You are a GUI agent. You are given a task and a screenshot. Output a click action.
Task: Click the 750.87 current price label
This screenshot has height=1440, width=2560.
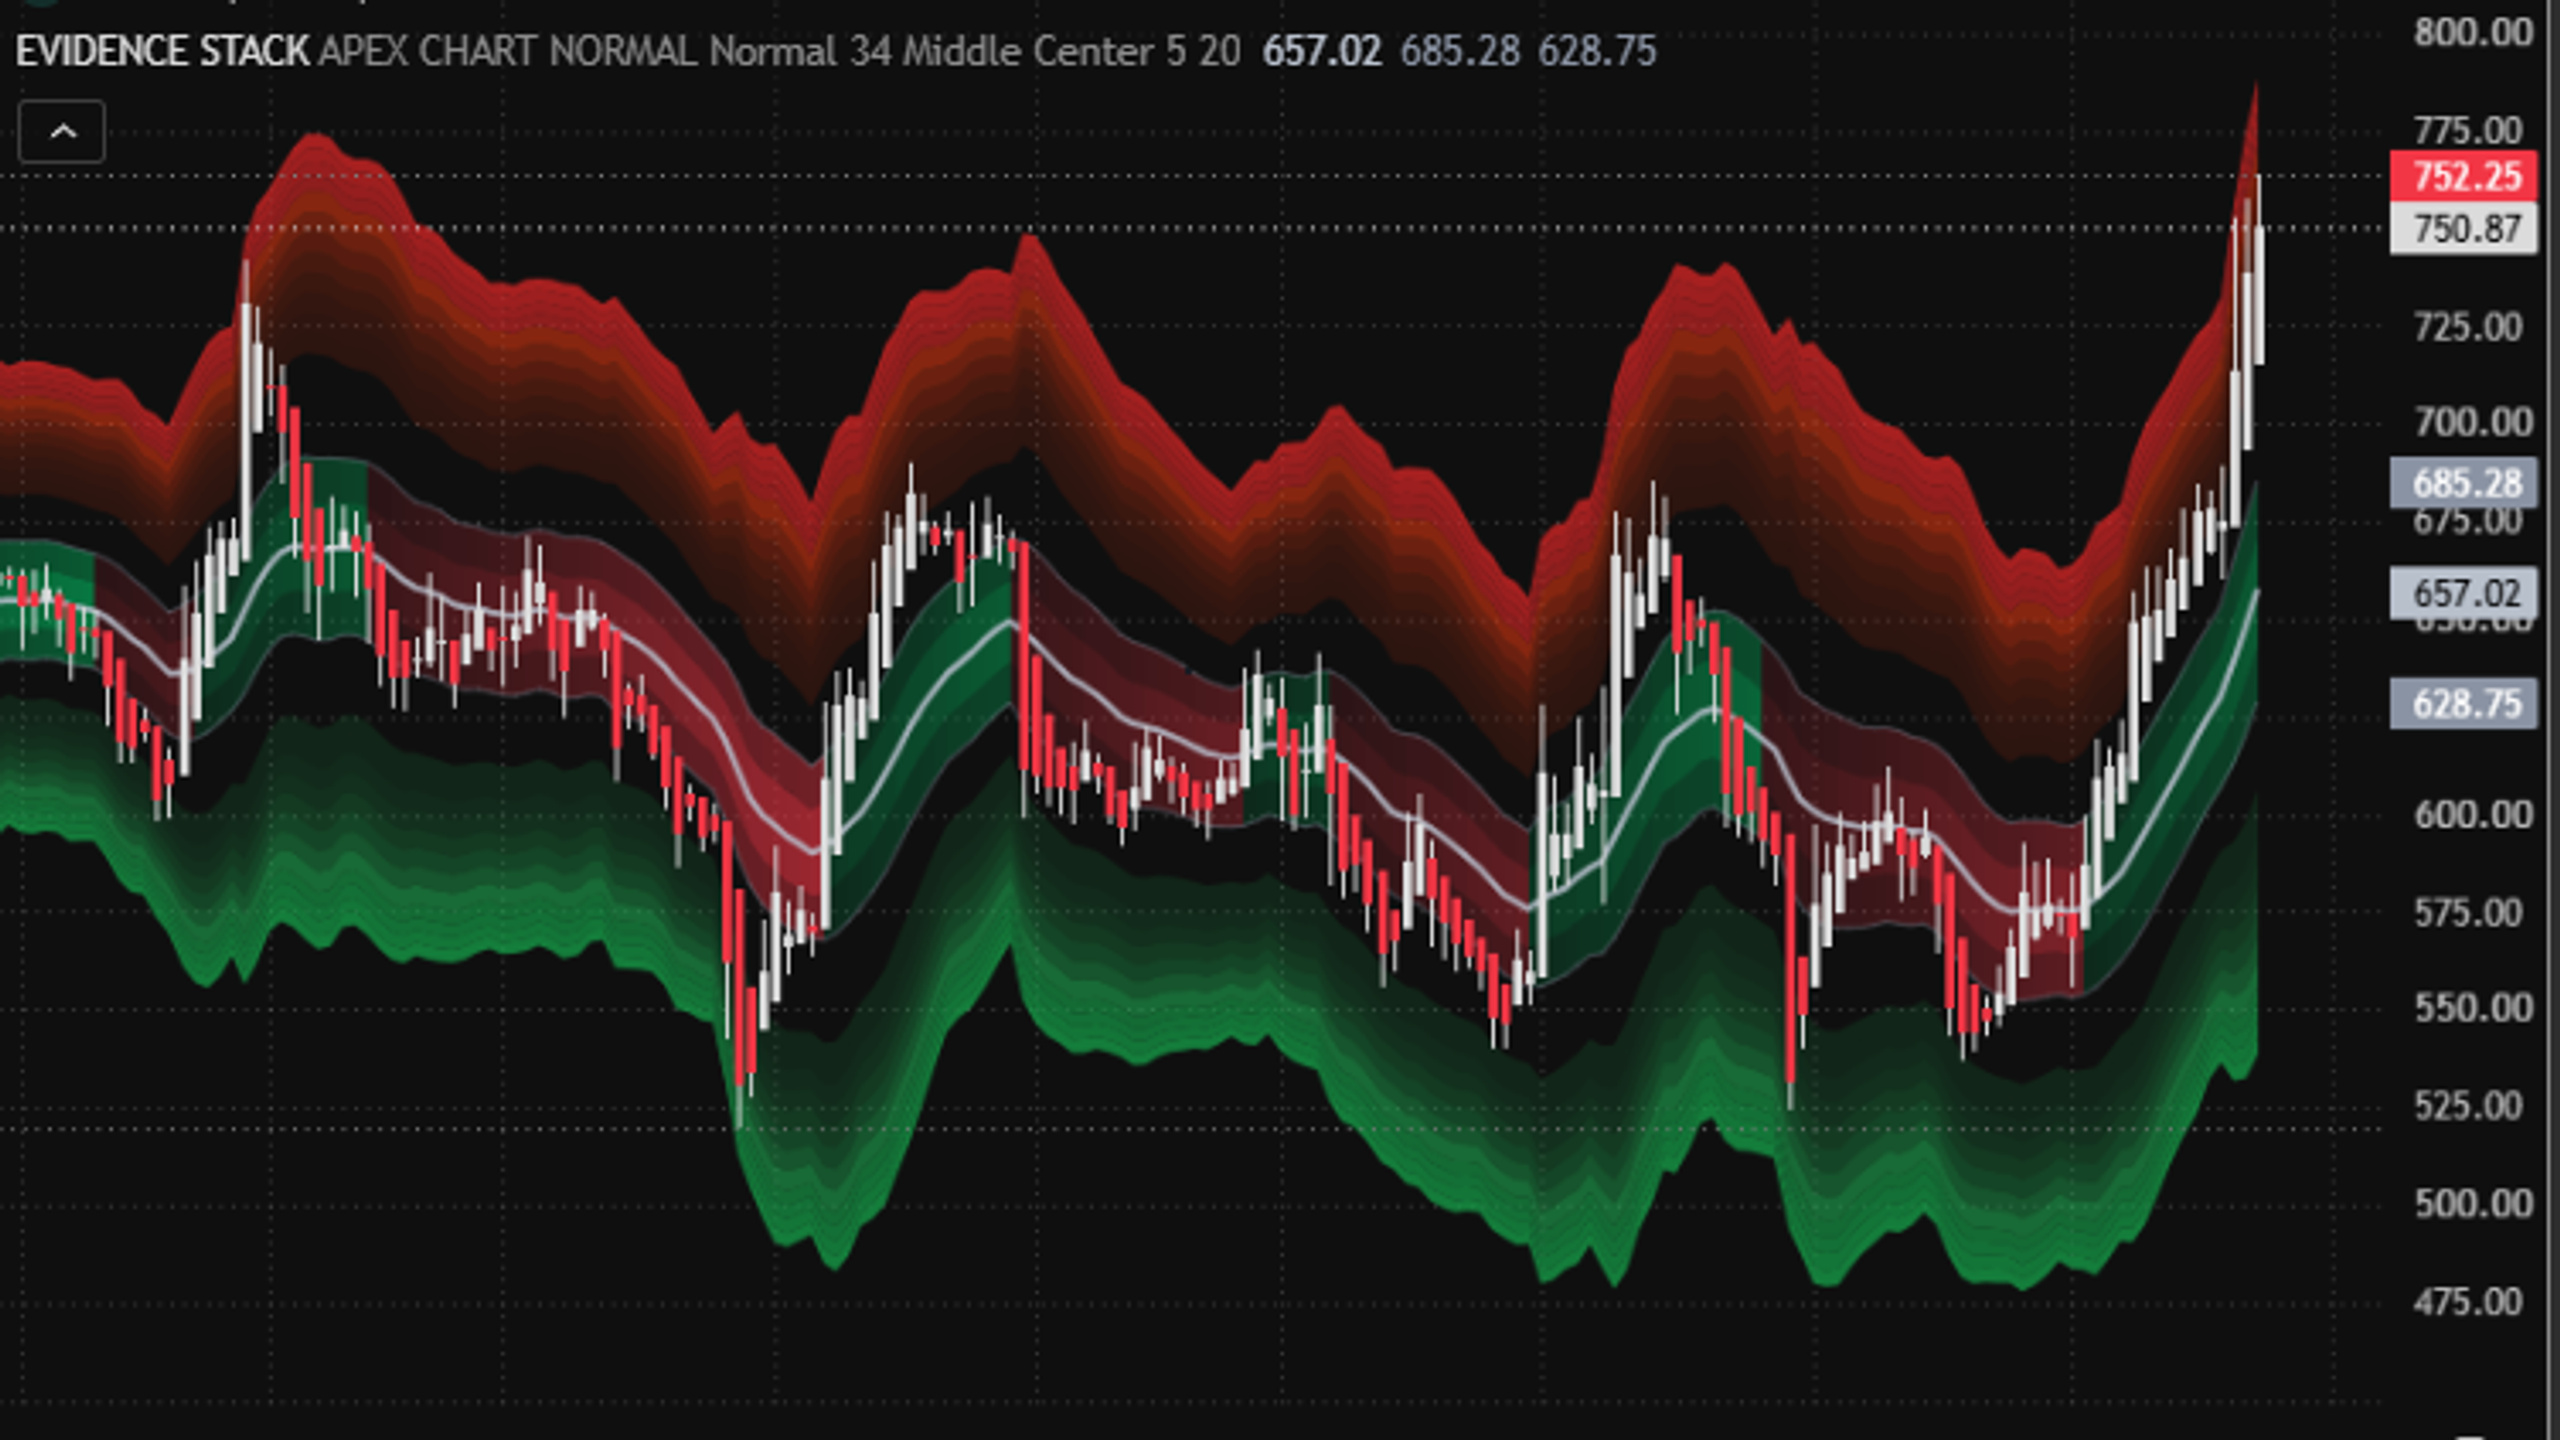[2464, 229]
